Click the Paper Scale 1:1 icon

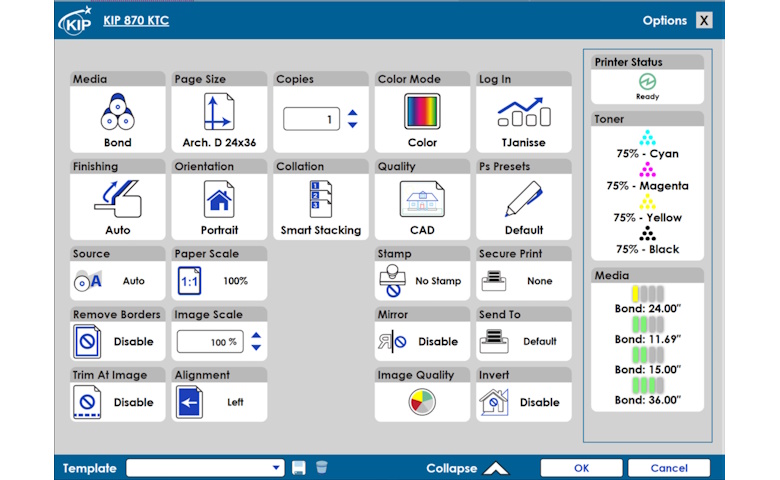[190, 281]
